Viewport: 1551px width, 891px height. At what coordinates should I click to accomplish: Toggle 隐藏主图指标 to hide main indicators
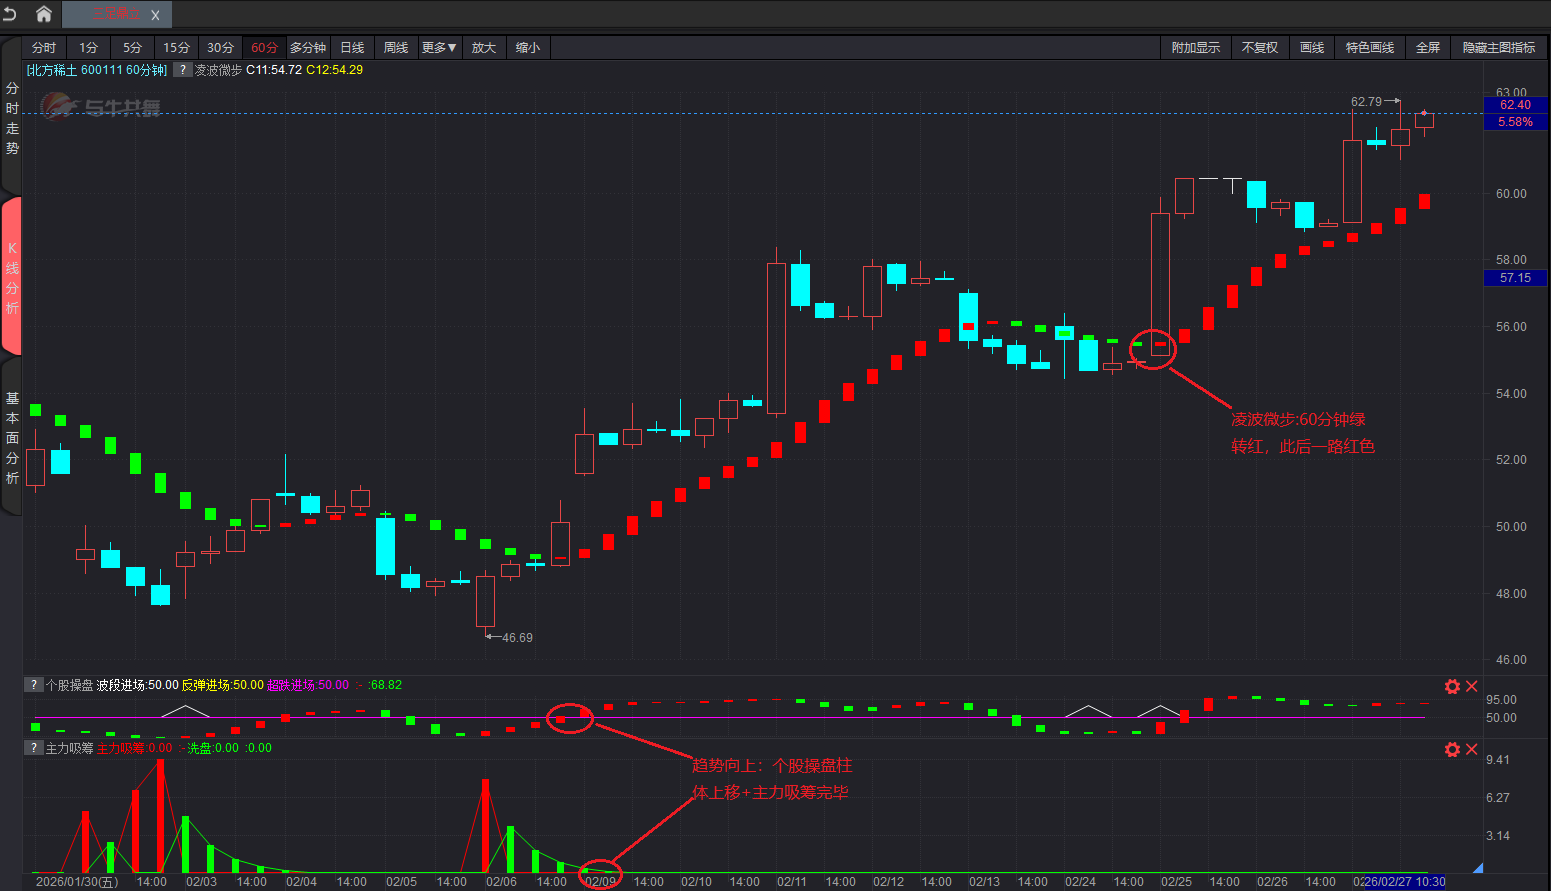tap(1498, 48)
